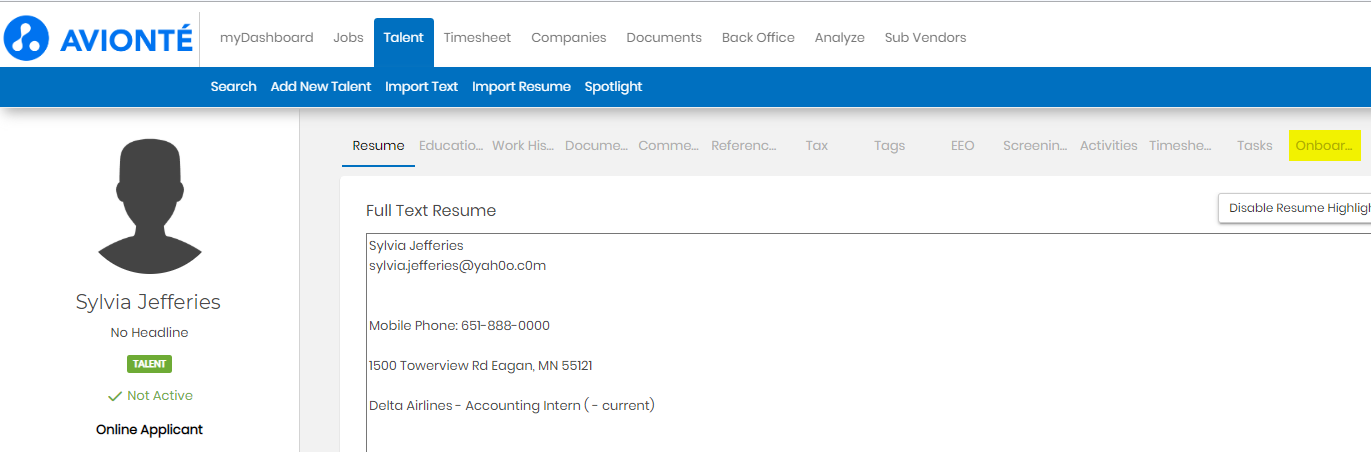The image size is (1371, 452).
Task: Open the Comments tab
Action: tap(669, 146)
